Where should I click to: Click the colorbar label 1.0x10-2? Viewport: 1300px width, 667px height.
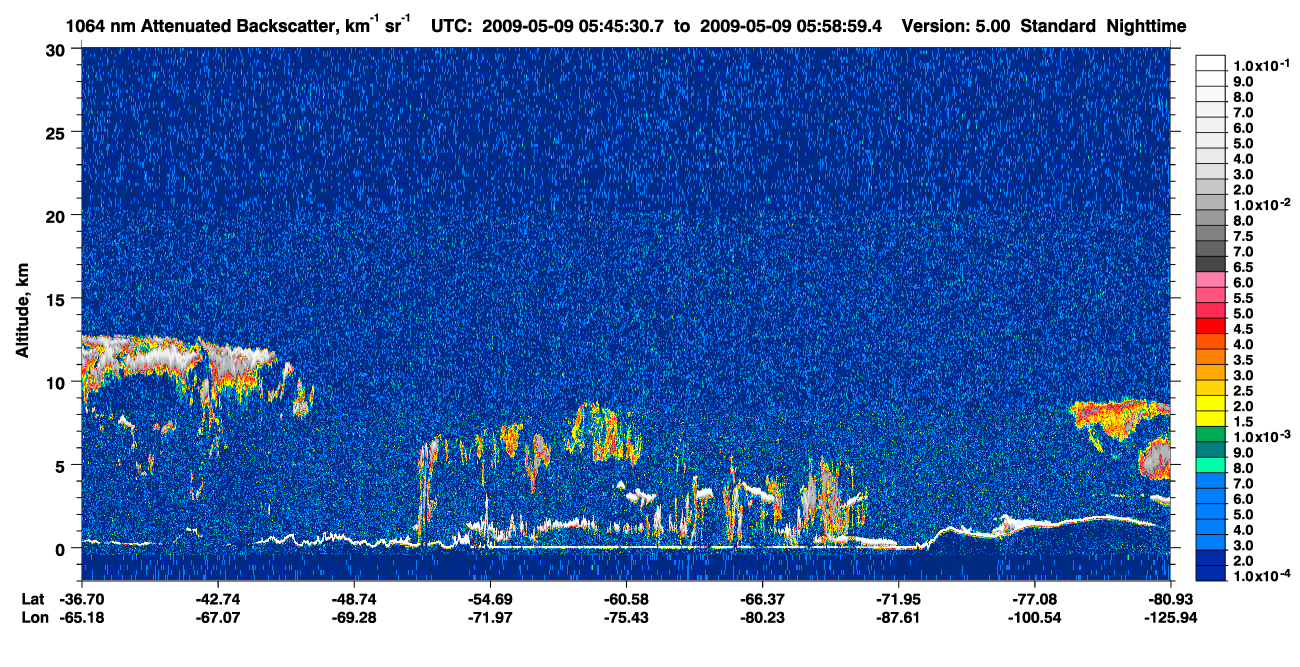[1262, 203]
